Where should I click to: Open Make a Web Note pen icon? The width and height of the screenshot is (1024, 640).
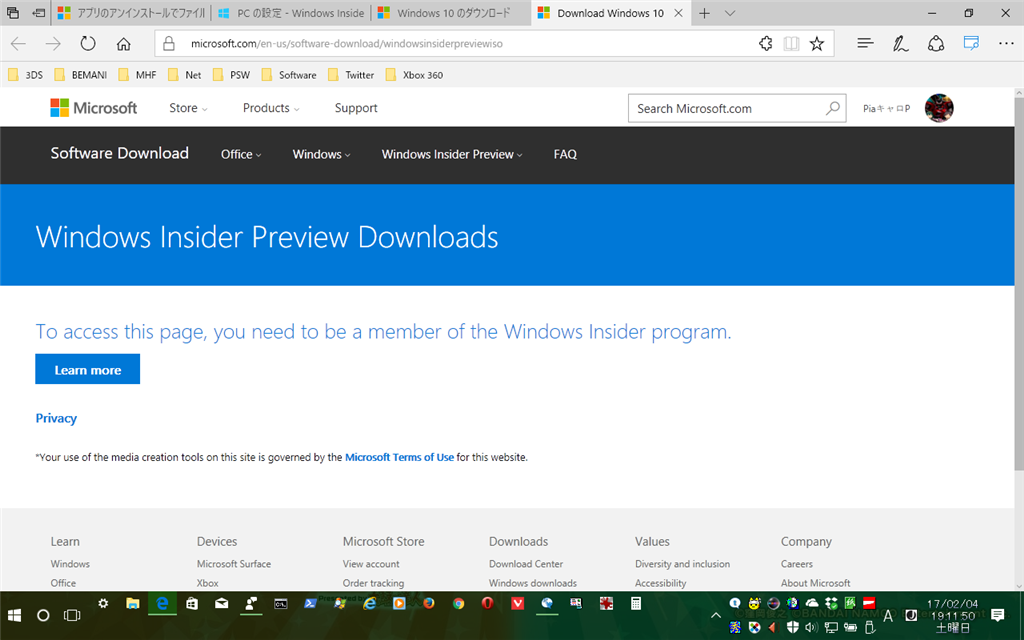pos(901,44)
